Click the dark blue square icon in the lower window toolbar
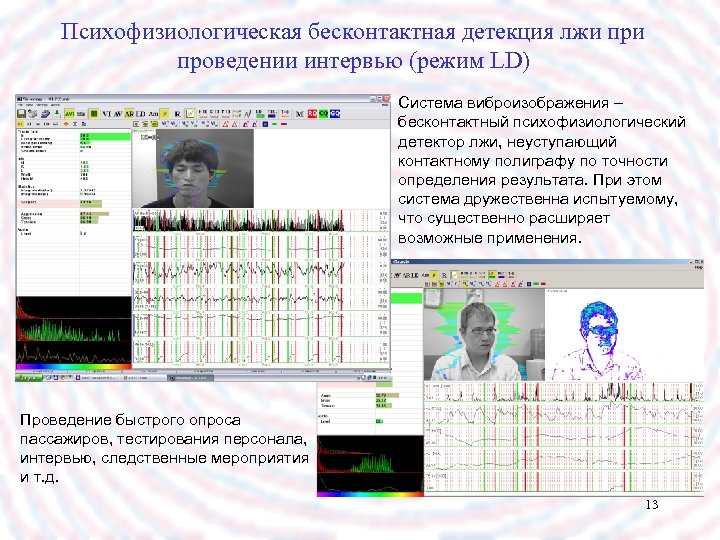 [x=529, y=284]
